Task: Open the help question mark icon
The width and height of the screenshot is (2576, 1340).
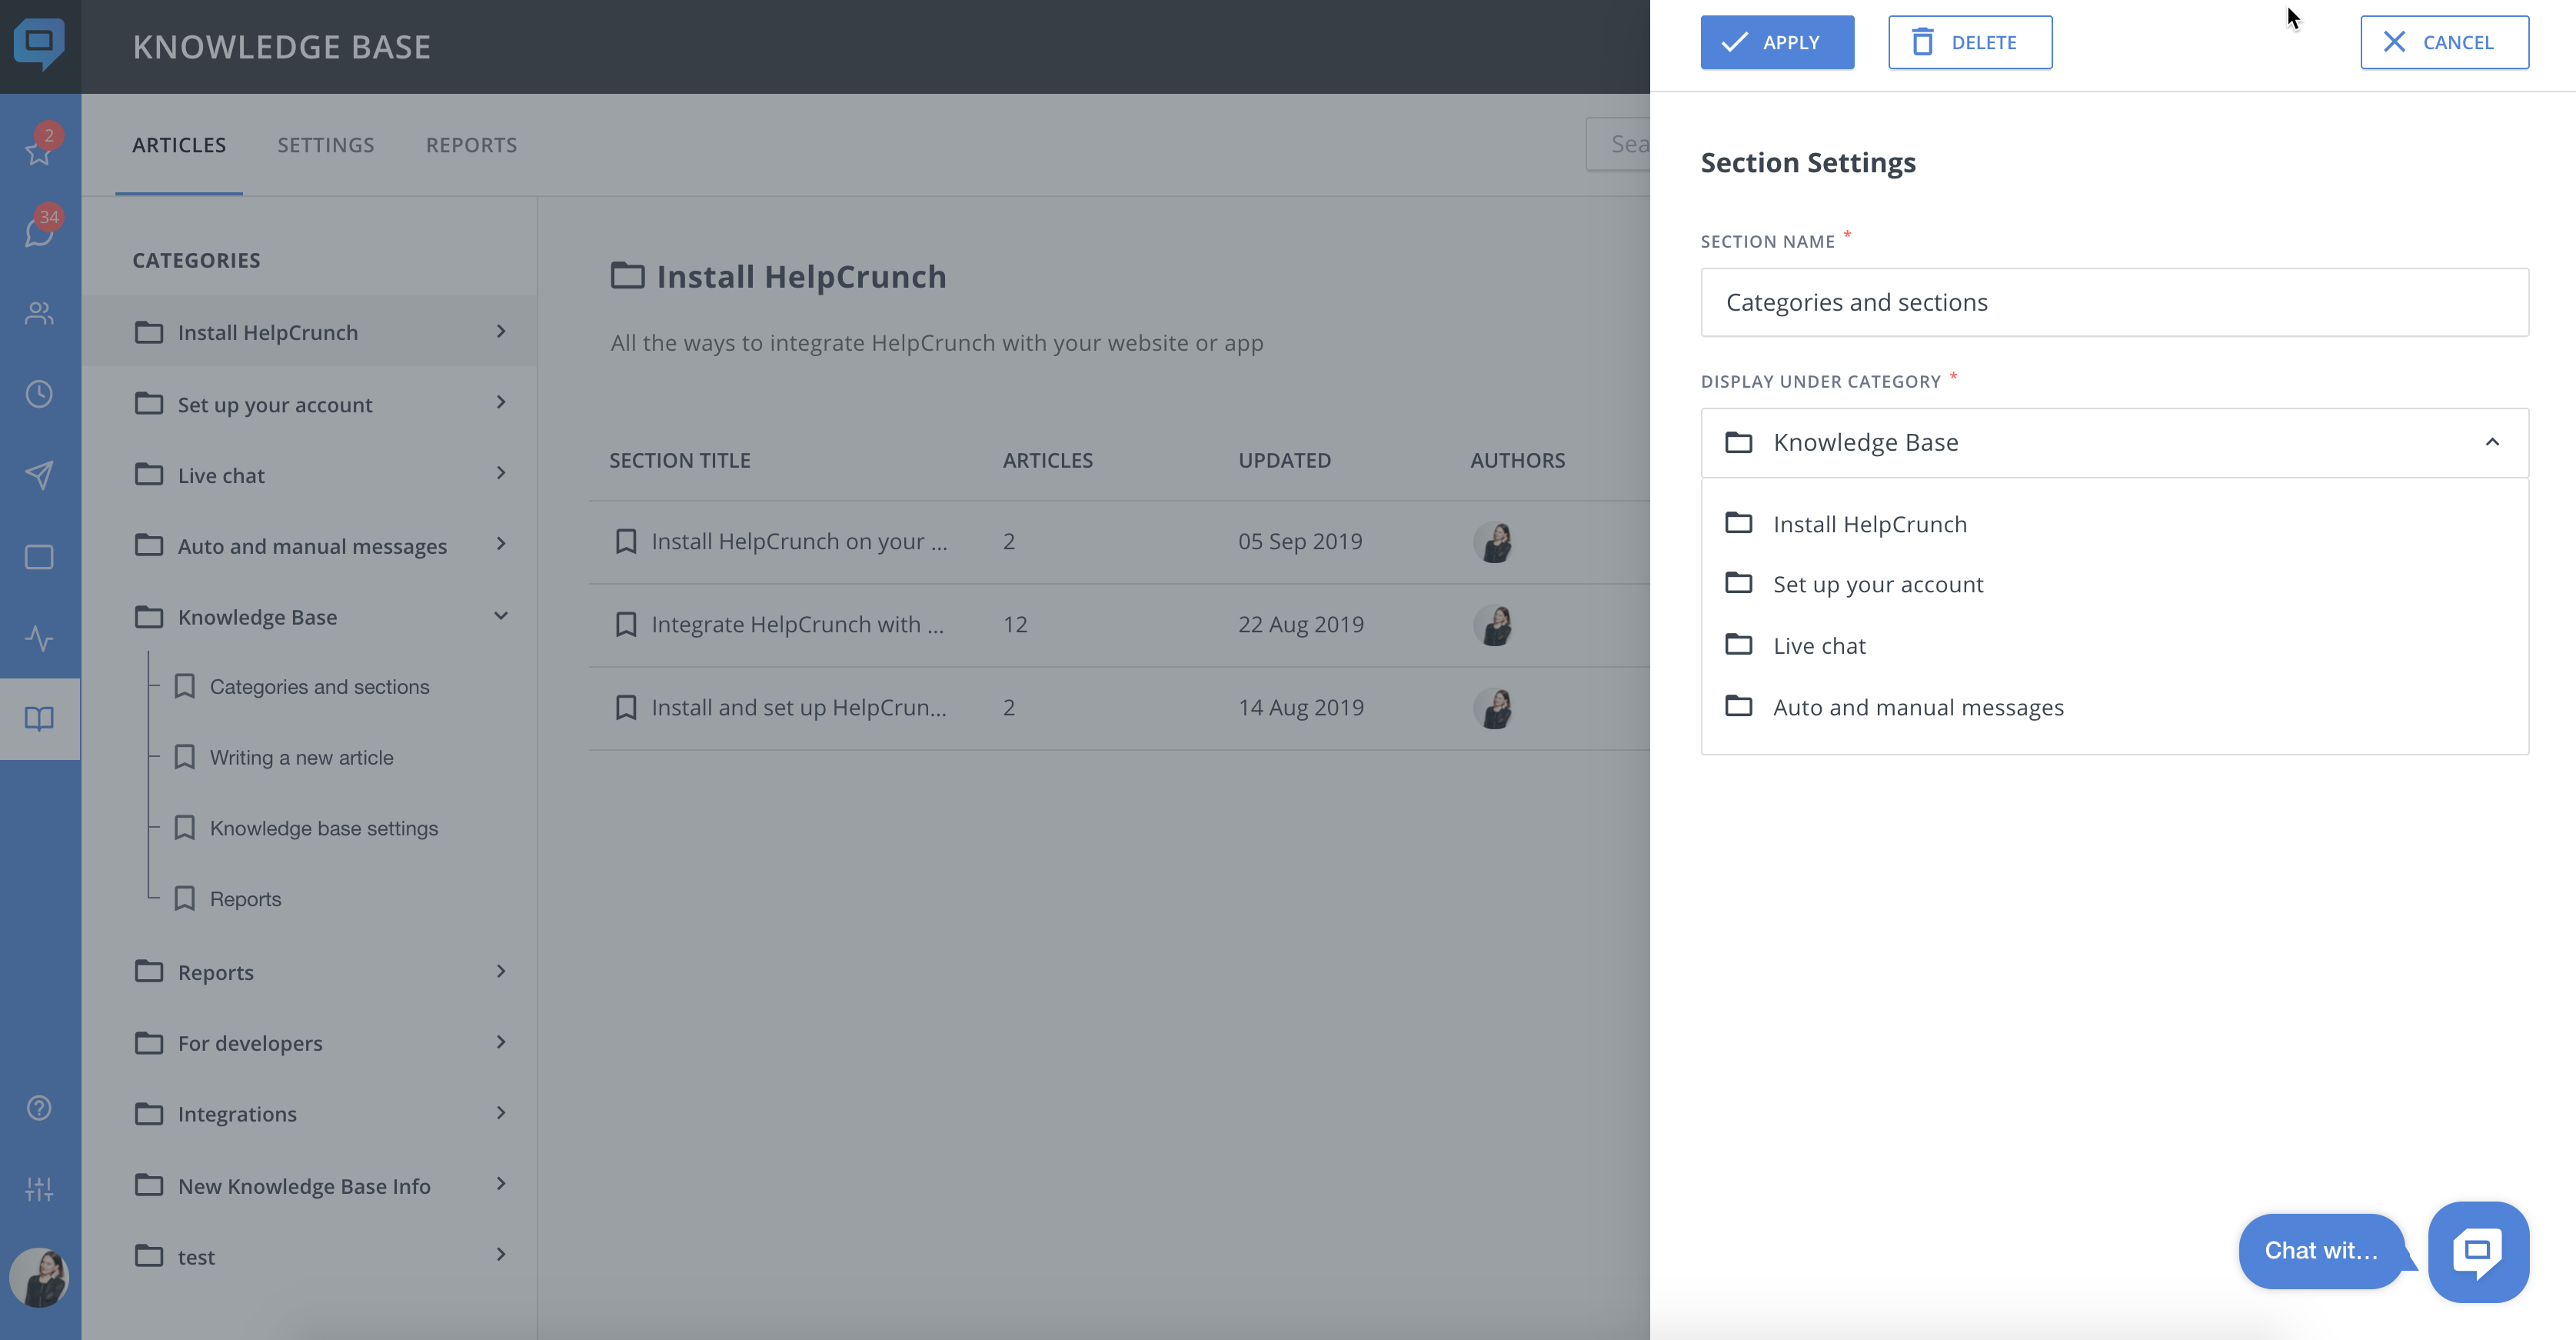Action: click(x=39, y=1108)
